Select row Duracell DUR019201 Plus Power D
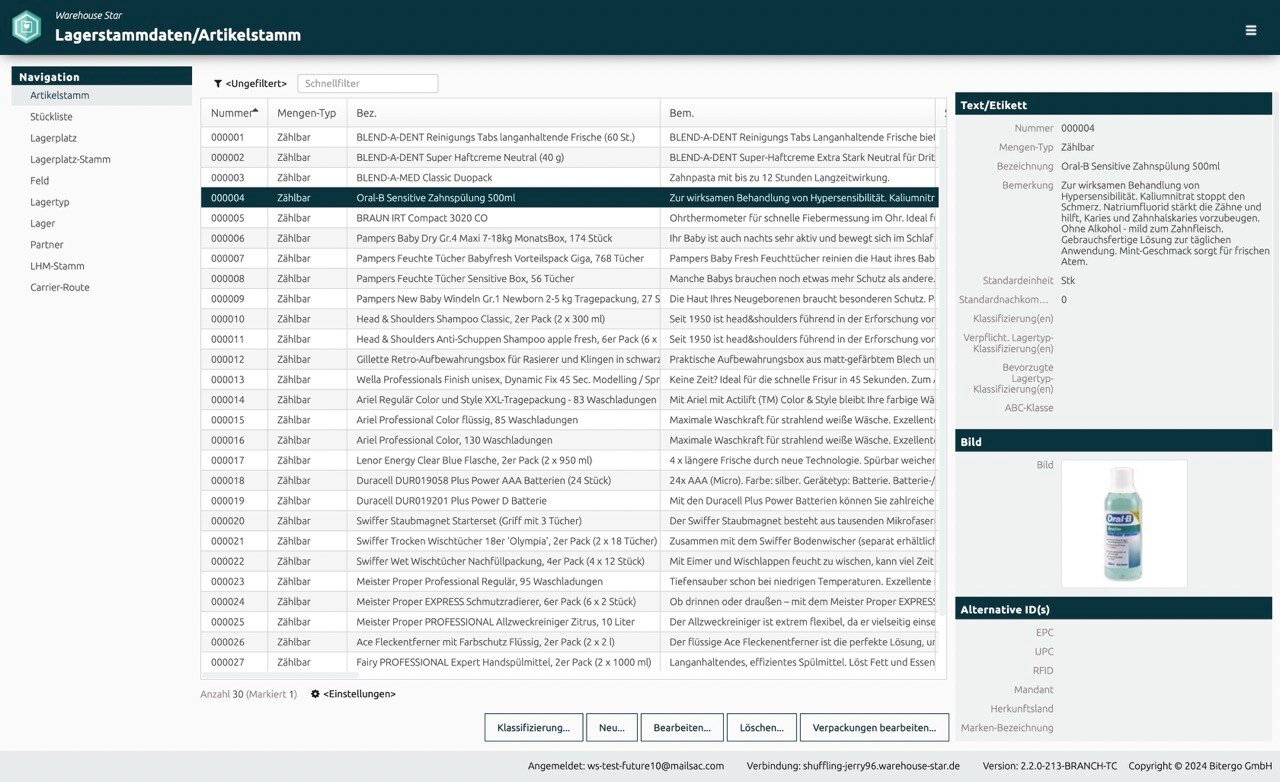The image size is (1280, 782). (569, 500)
